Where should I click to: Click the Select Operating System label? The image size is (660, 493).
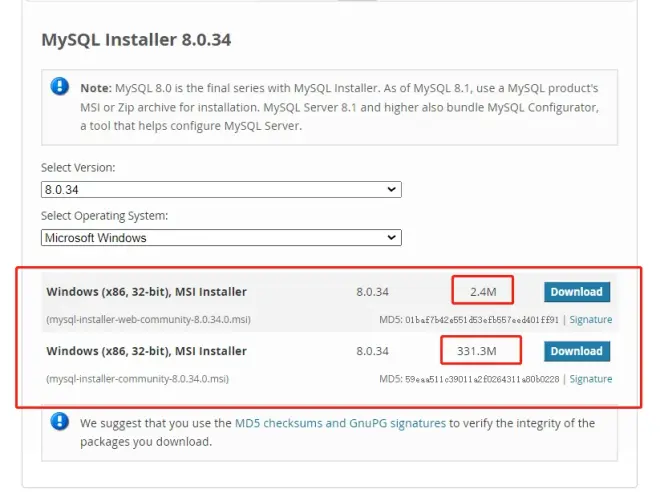pos(104,216)
